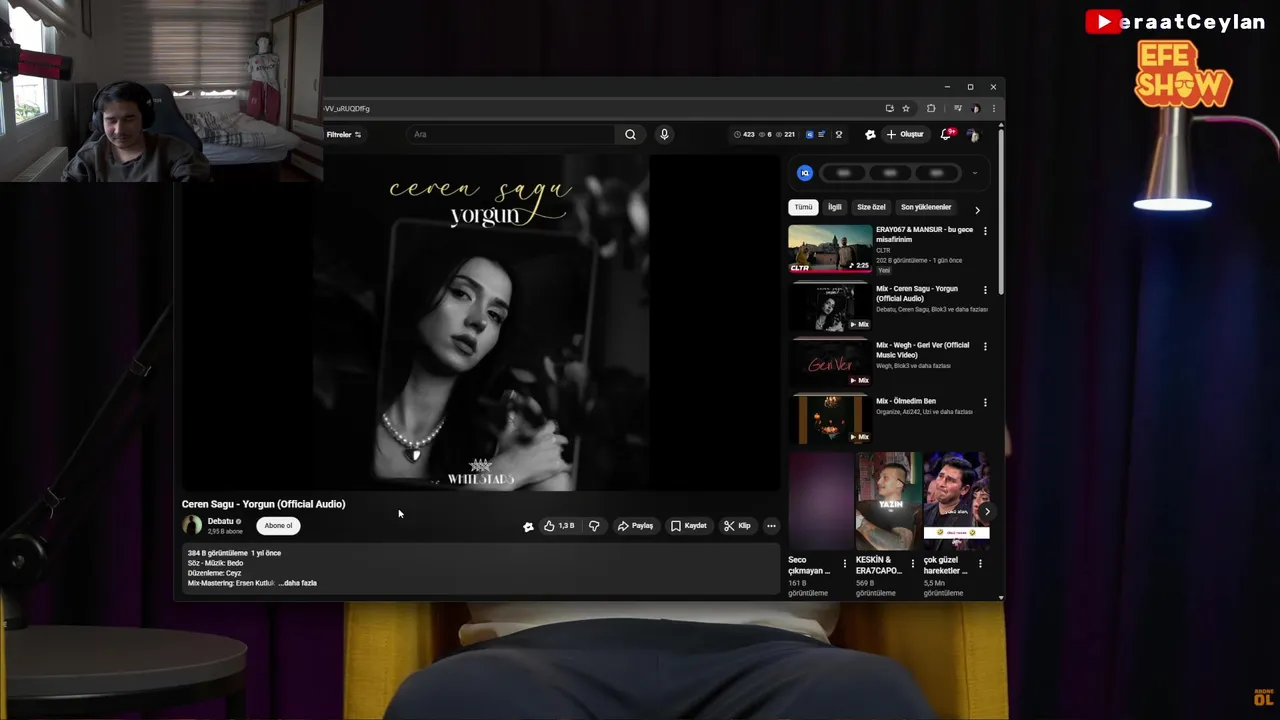Open options menu for Mix - Ölmedim Ben
Viewport: 1280px width, 720px height.
(985, 402)
